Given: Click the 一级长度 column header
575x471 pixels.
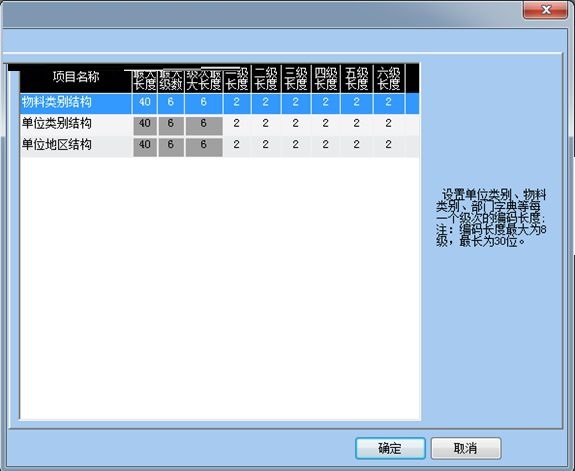Looking at the screenshot, I should 237,78.
